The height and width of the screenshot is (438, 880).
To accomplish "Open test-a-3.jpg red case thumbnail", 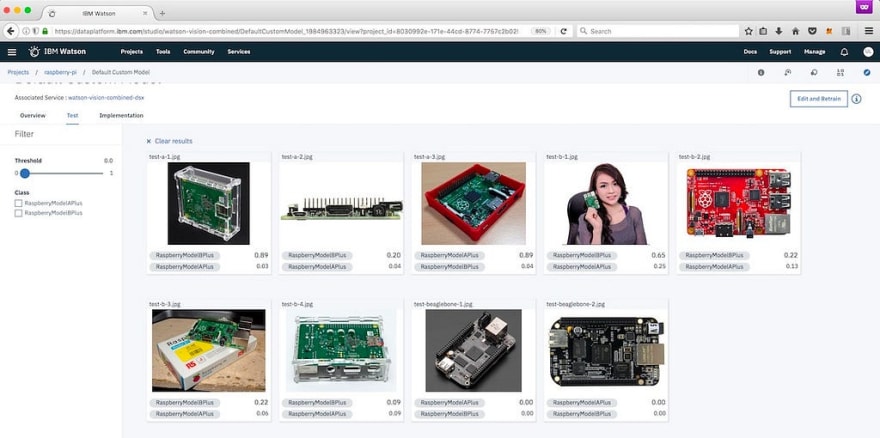I will 474,203.
